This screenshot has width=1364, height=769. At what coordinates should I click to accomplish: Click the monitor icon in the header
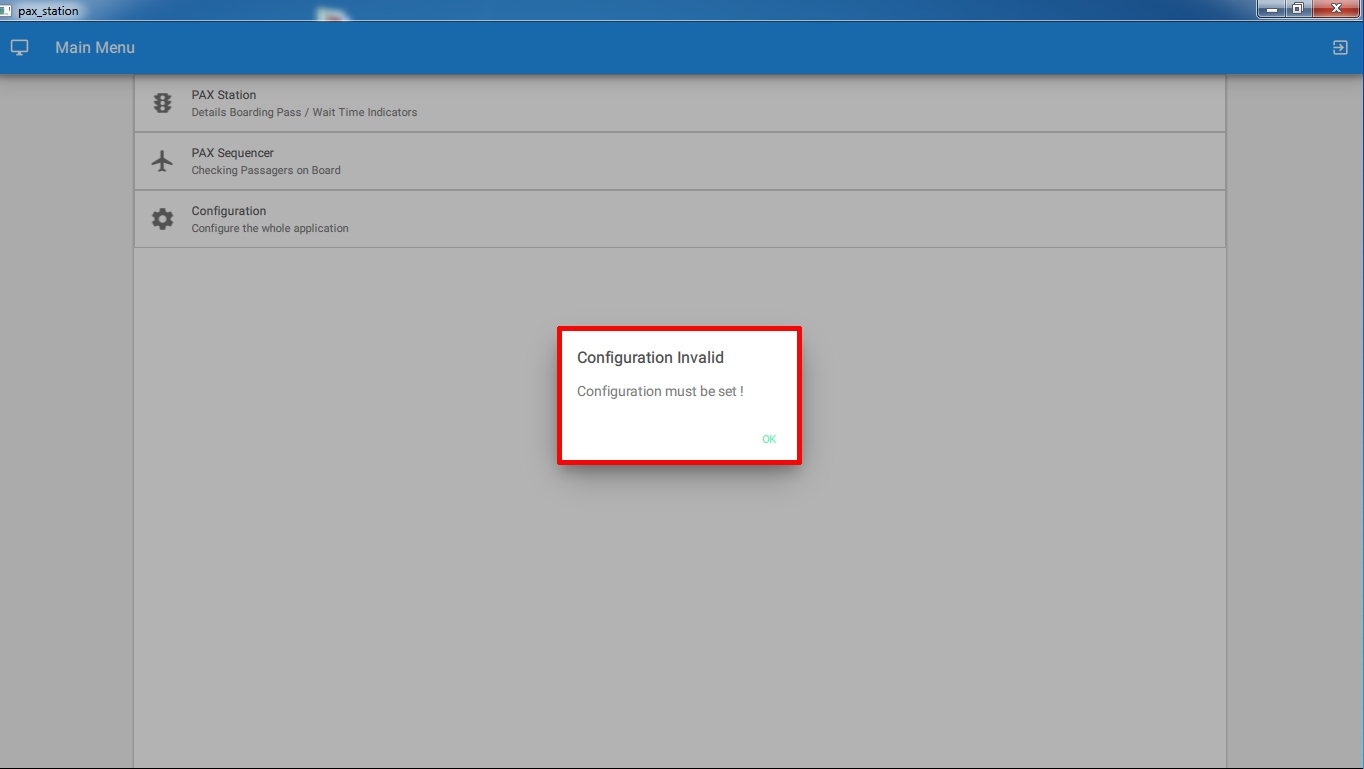click(20, 47)
